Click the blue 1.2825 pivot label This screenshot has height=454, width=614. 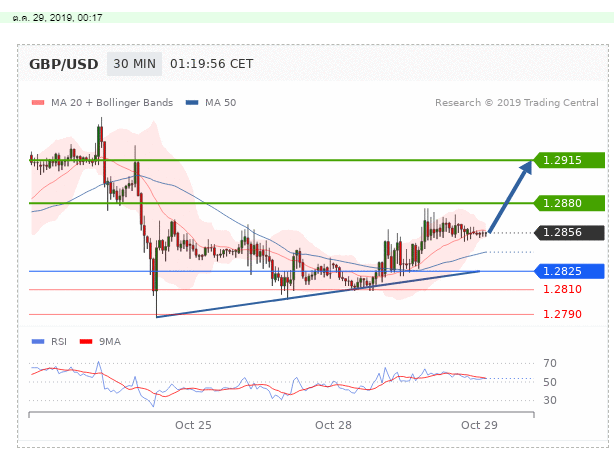click(569, 271)
